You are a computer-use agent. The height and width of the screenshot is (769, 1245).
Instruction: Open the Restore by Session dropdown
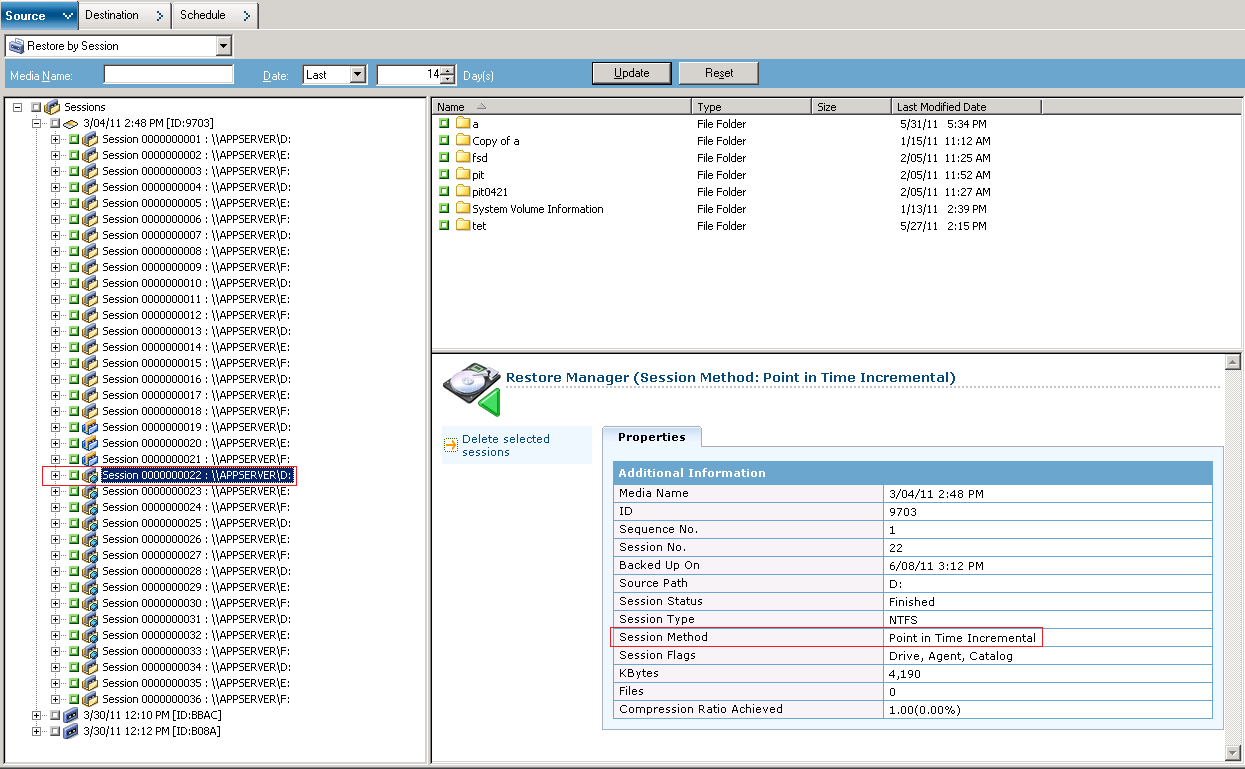[x=223, y=46]
